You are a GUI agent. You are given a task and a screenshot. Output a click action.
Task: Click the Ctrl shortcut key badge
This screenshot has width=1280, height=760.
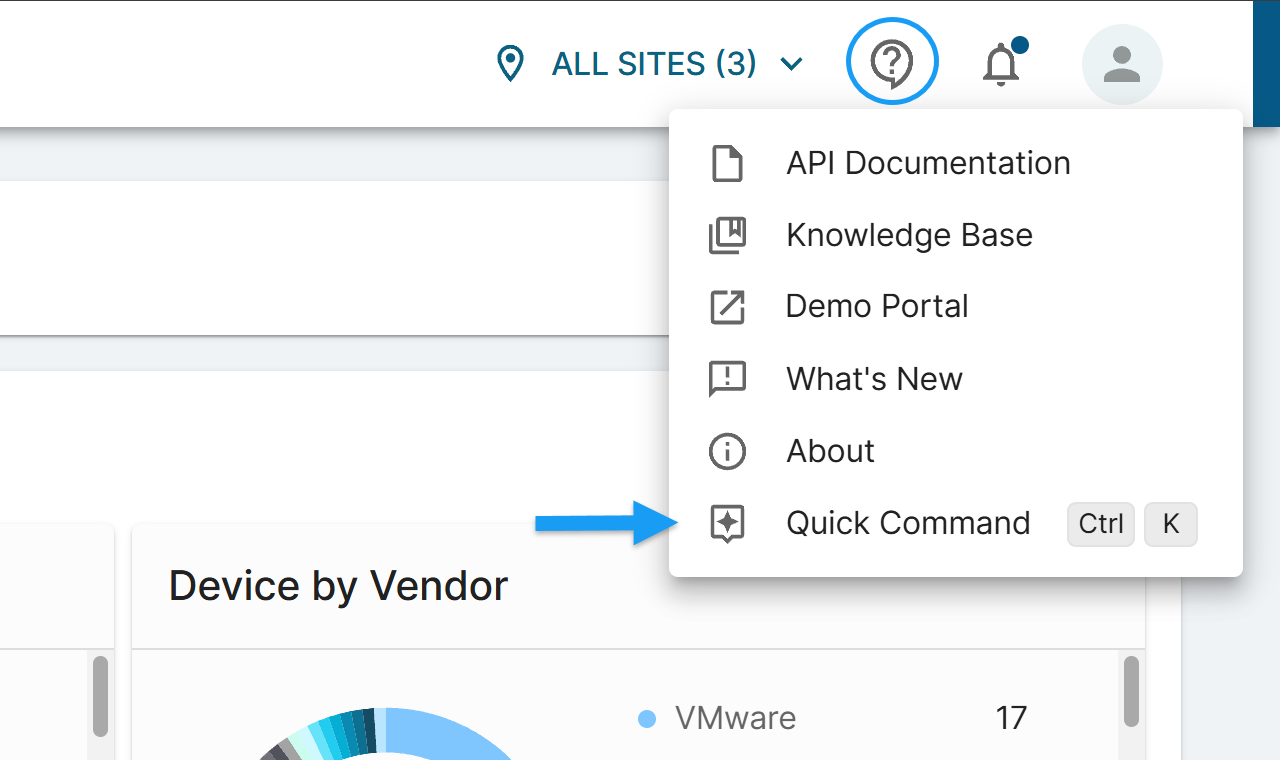pyautogui.click(x=1100, y=524)
